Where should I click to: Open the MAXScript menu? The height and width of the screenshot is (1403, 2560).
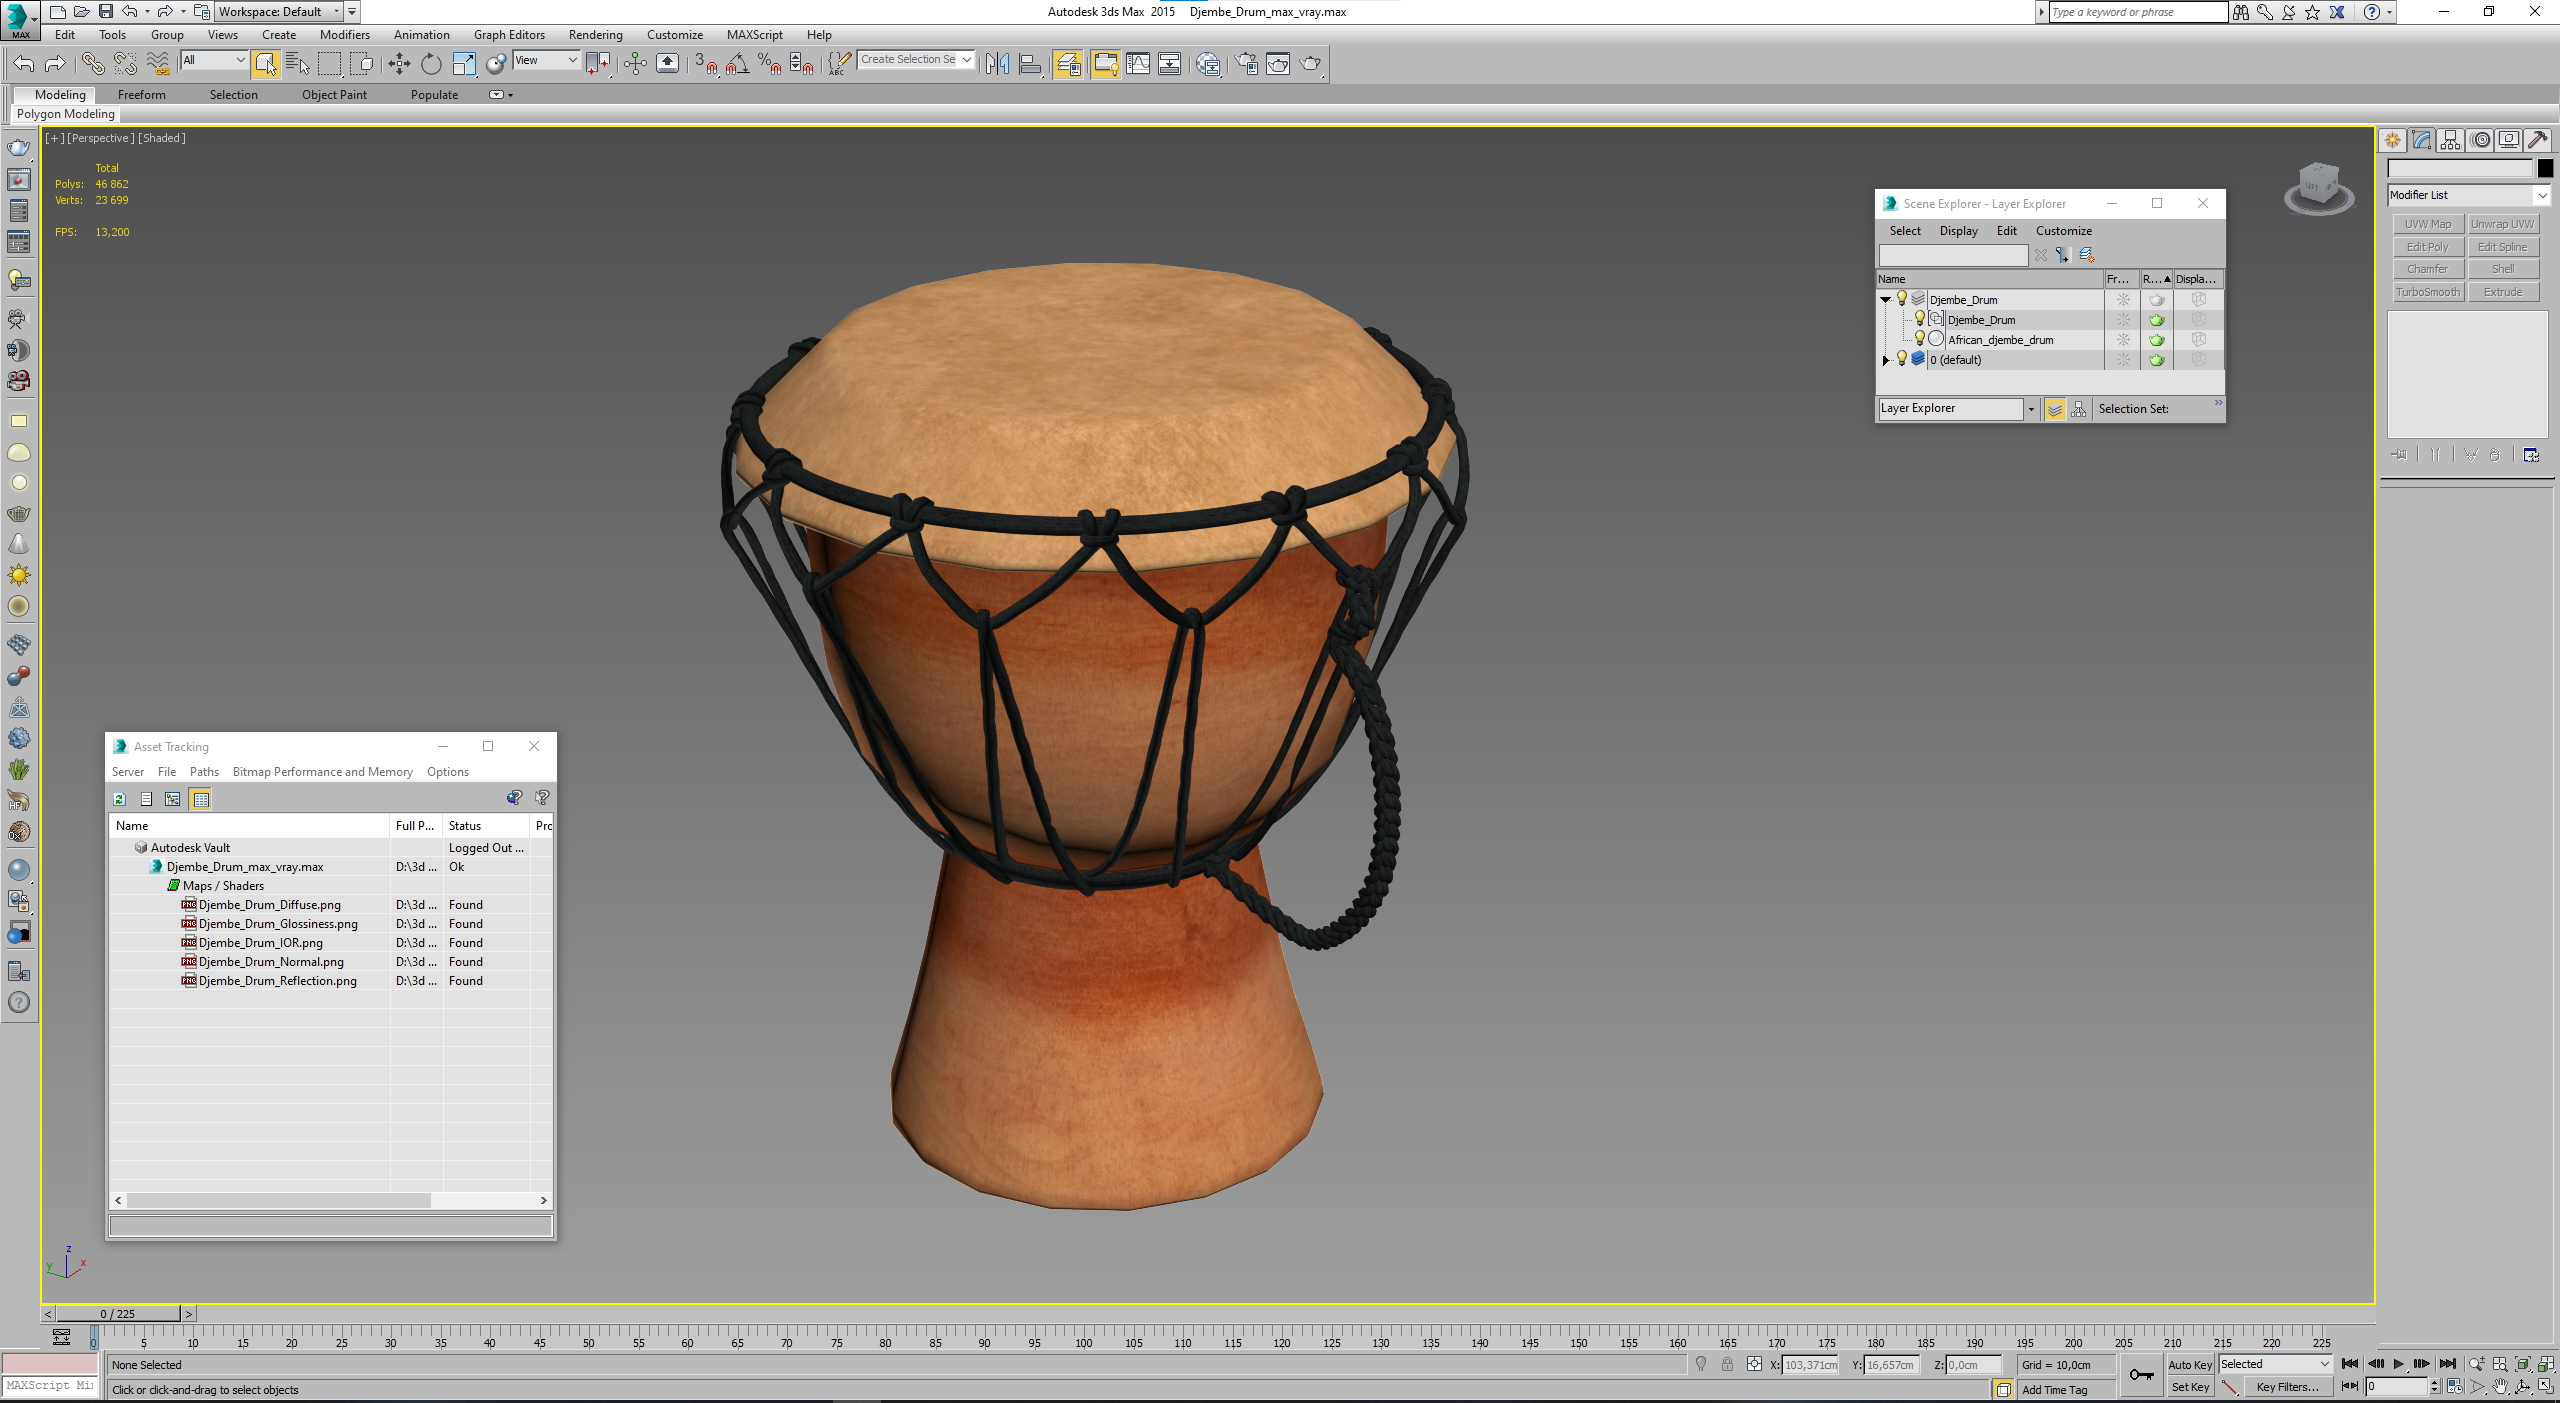pyautogui.click(x=754, y=35)
